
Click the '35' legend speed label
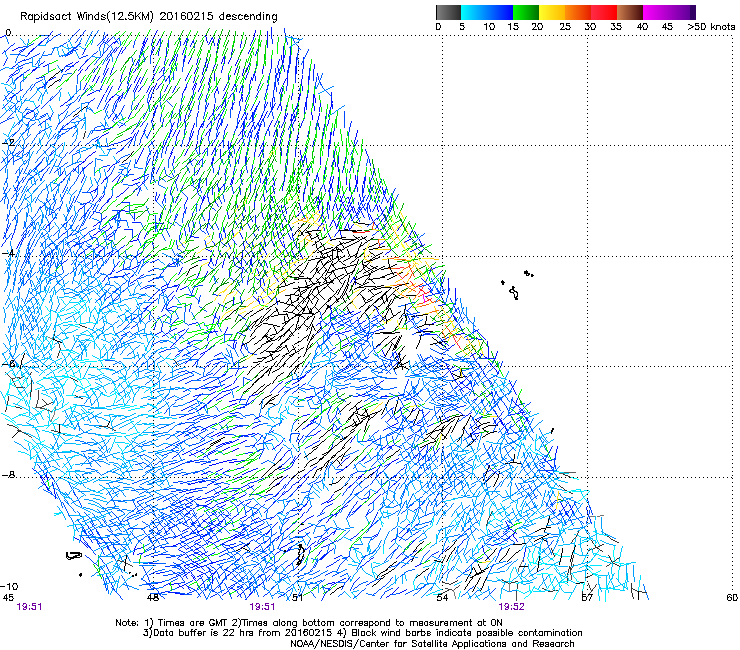(x=616, y=27)
